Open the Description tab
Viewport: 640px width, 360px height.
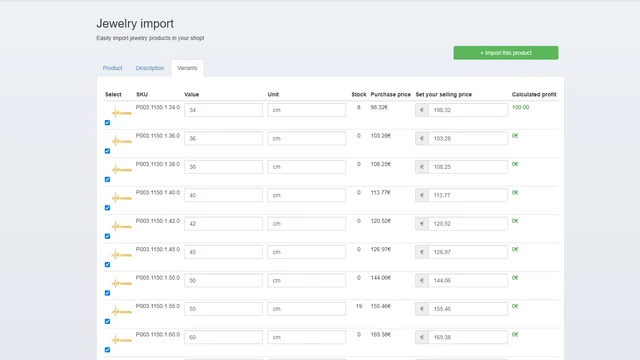point(150,68)
